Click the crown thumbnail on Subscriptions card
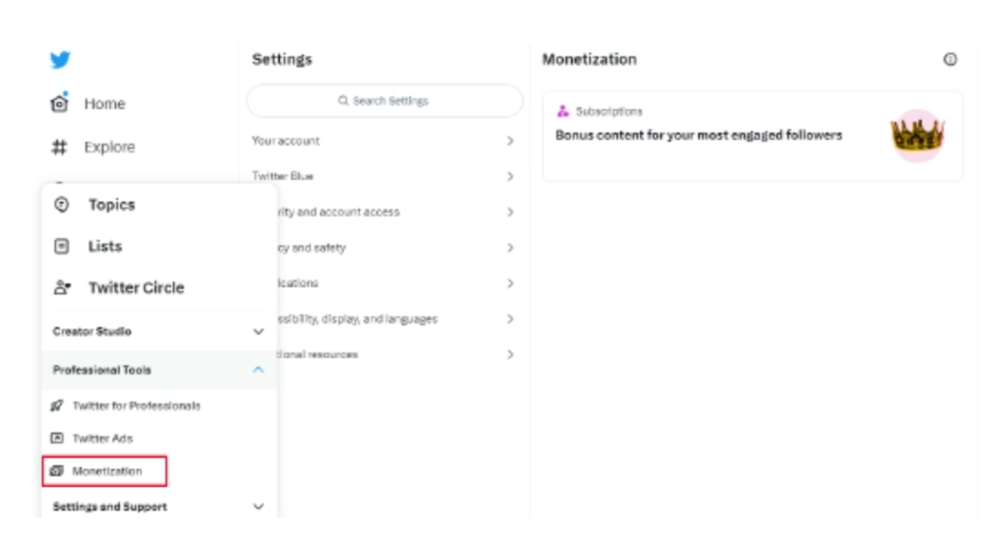1000x557 pixels. coord(917,135)
